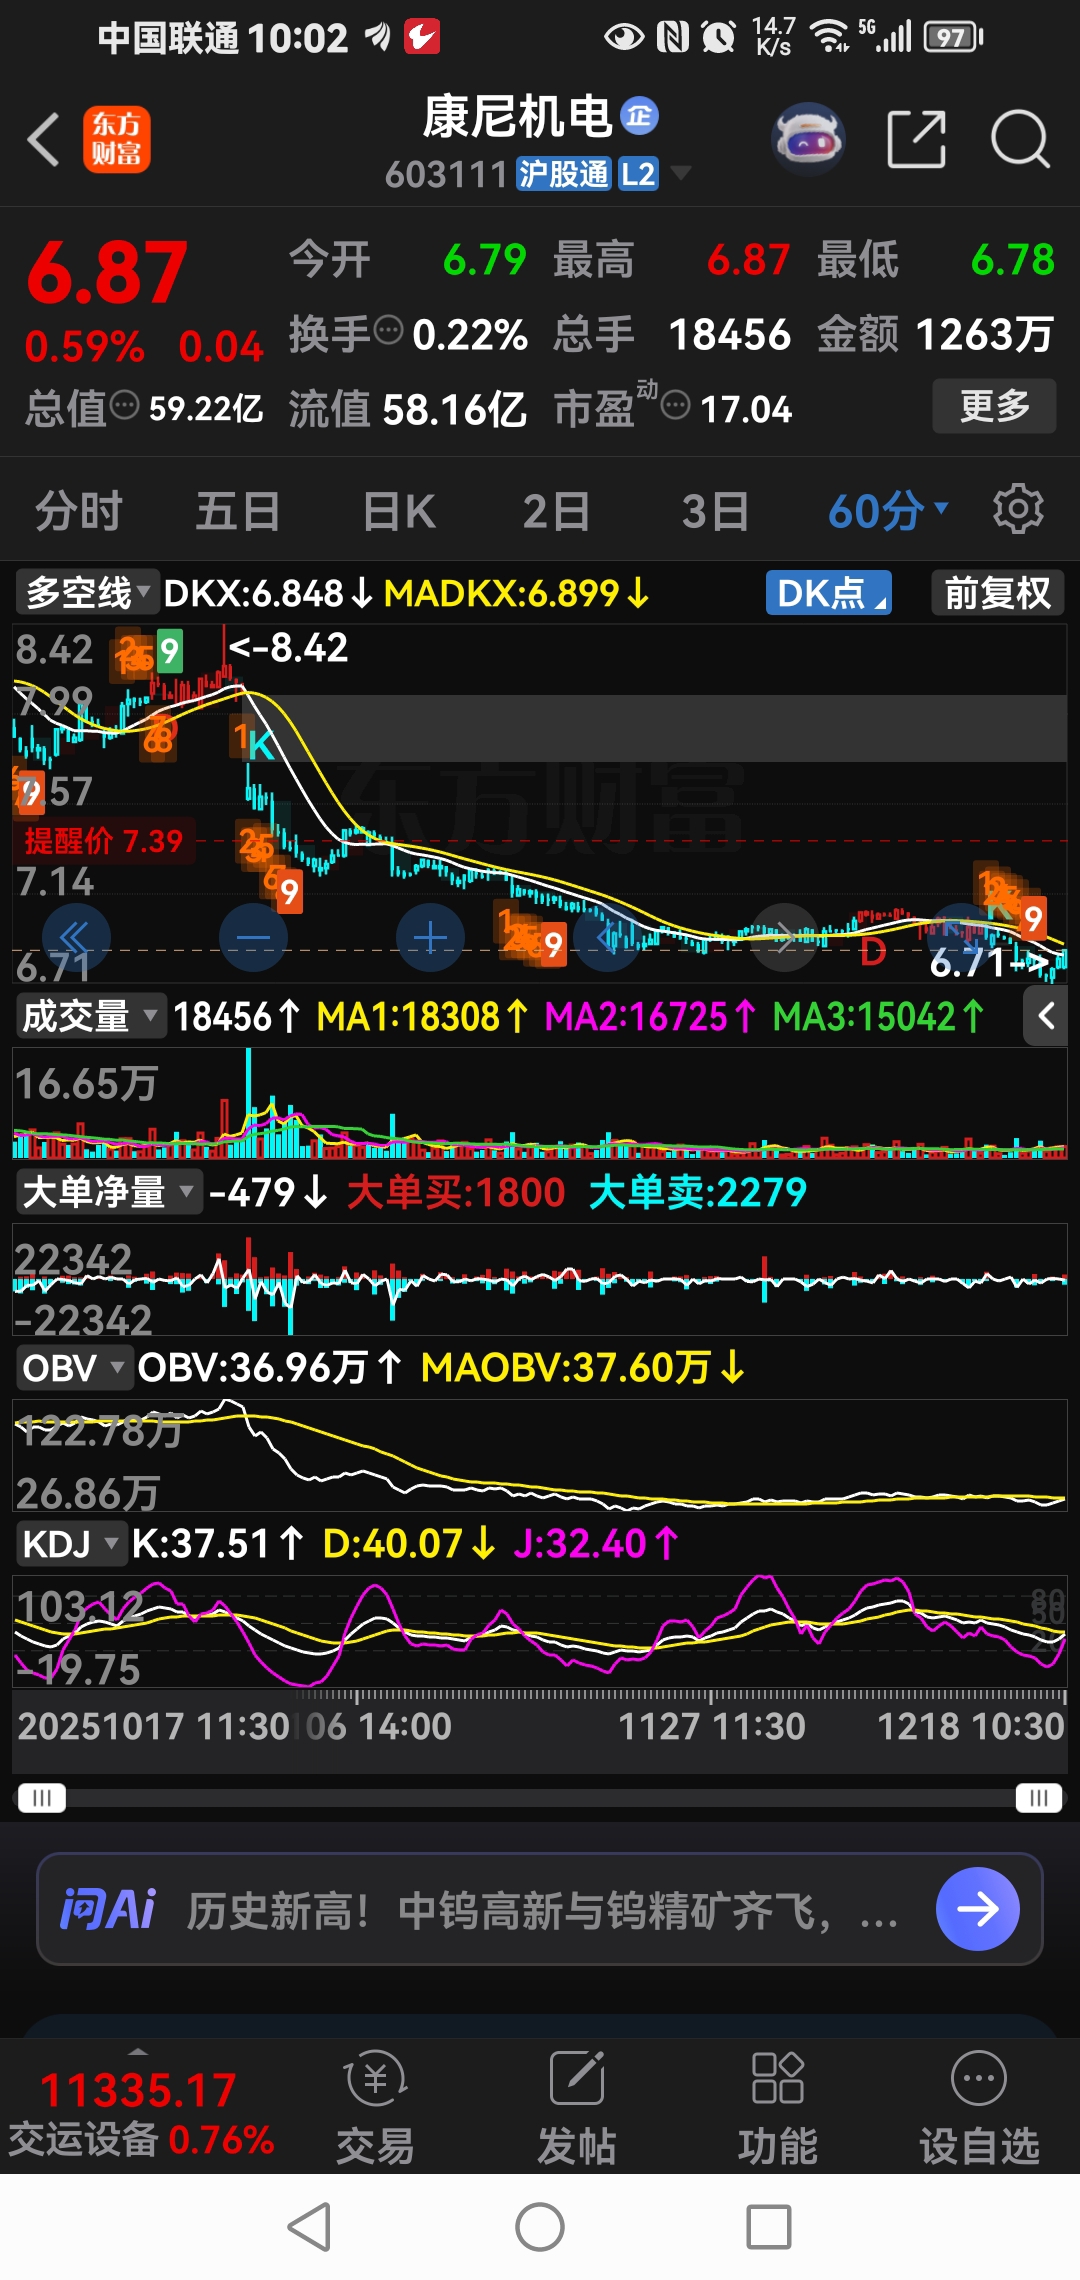Screen dimensions: 1080x2280
Task: Move the chart right one step
Action: point(784,937)
